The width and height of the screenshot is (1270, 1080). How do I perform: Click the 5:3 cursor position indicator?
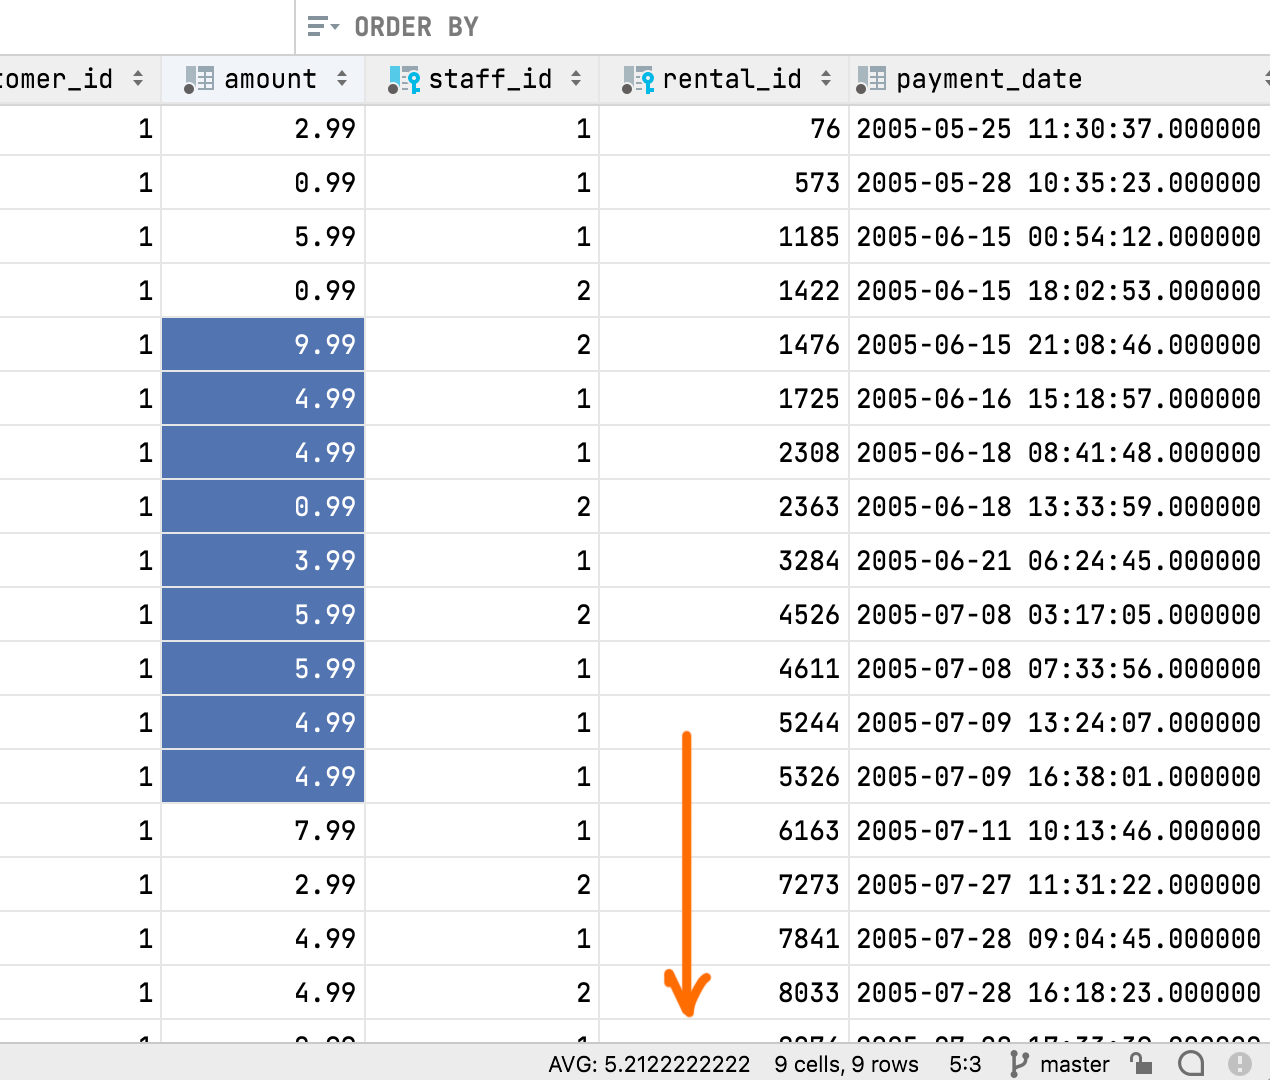click(x=965, y=1064)
